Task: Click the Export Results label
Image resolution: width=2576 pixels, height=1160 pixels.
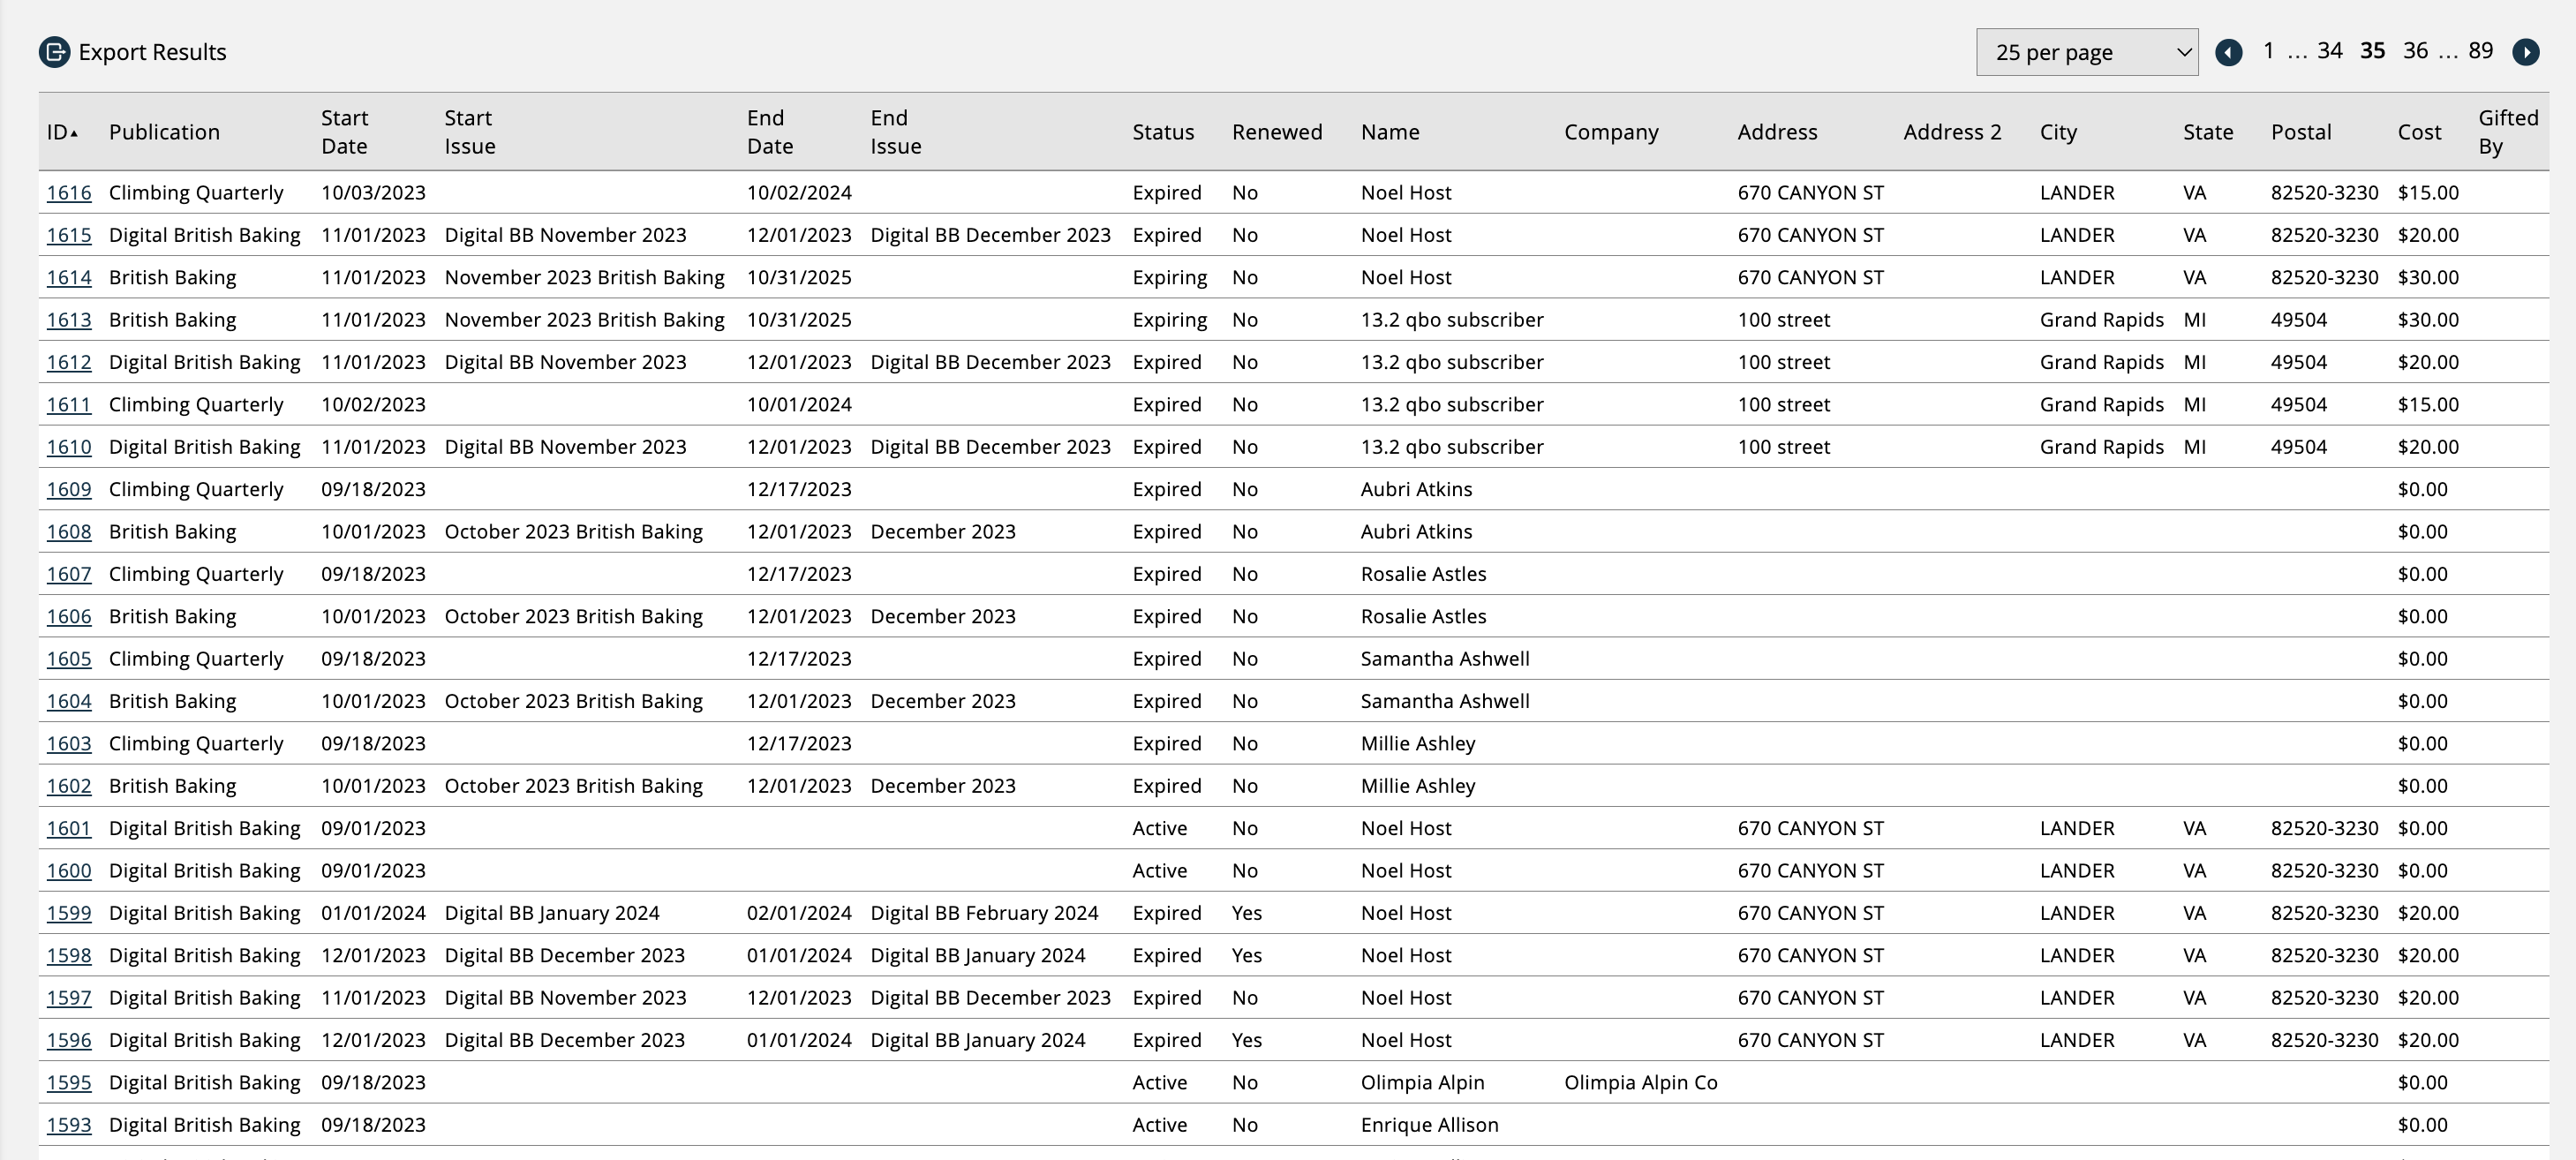Action: (152, 52)
